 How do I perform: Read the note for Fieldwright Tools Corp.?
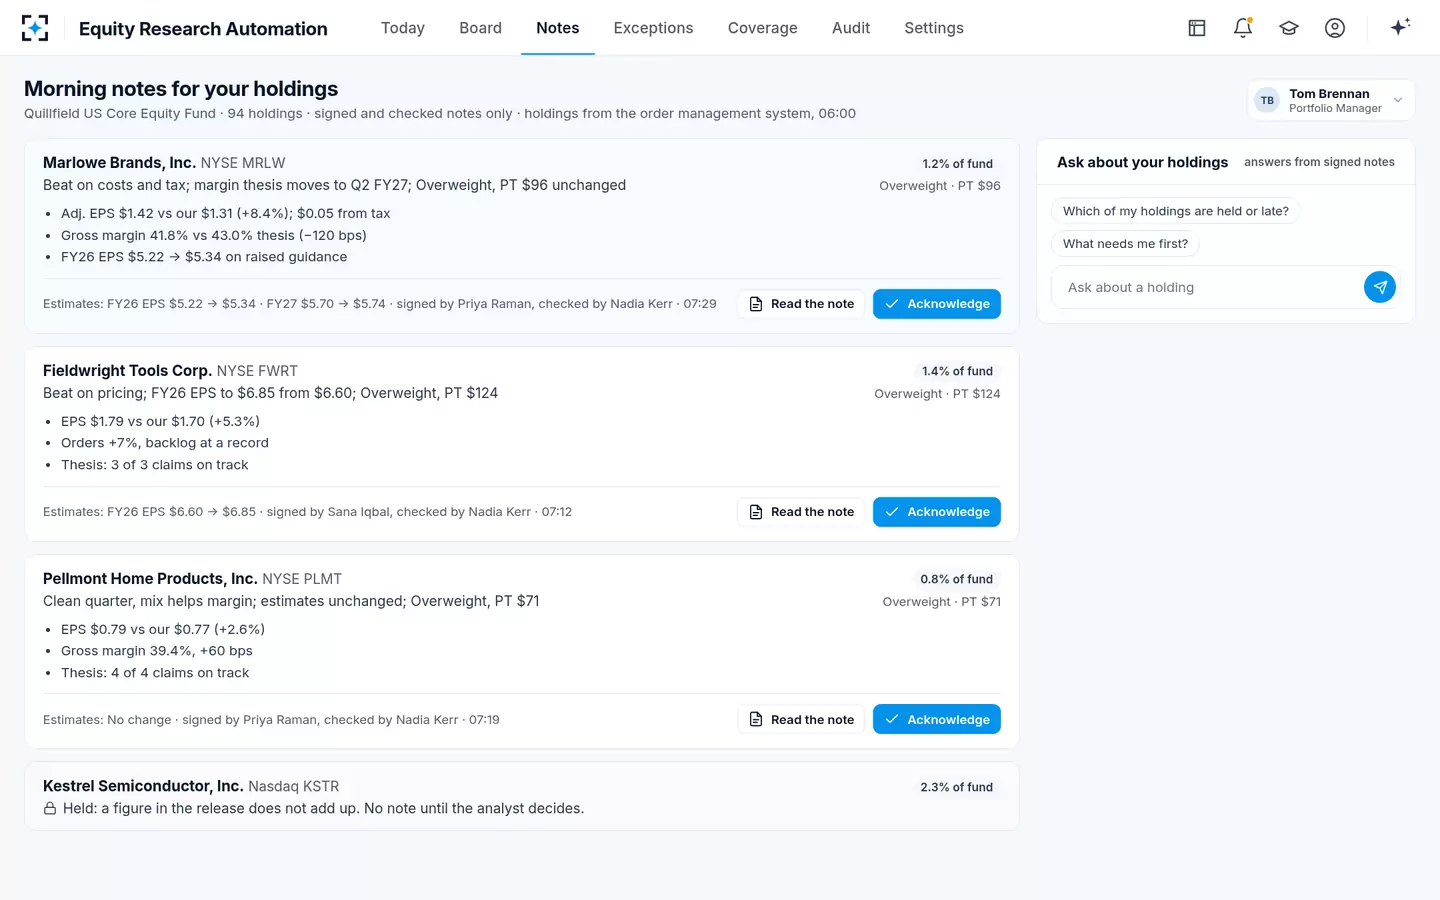(x=801, y=512)
